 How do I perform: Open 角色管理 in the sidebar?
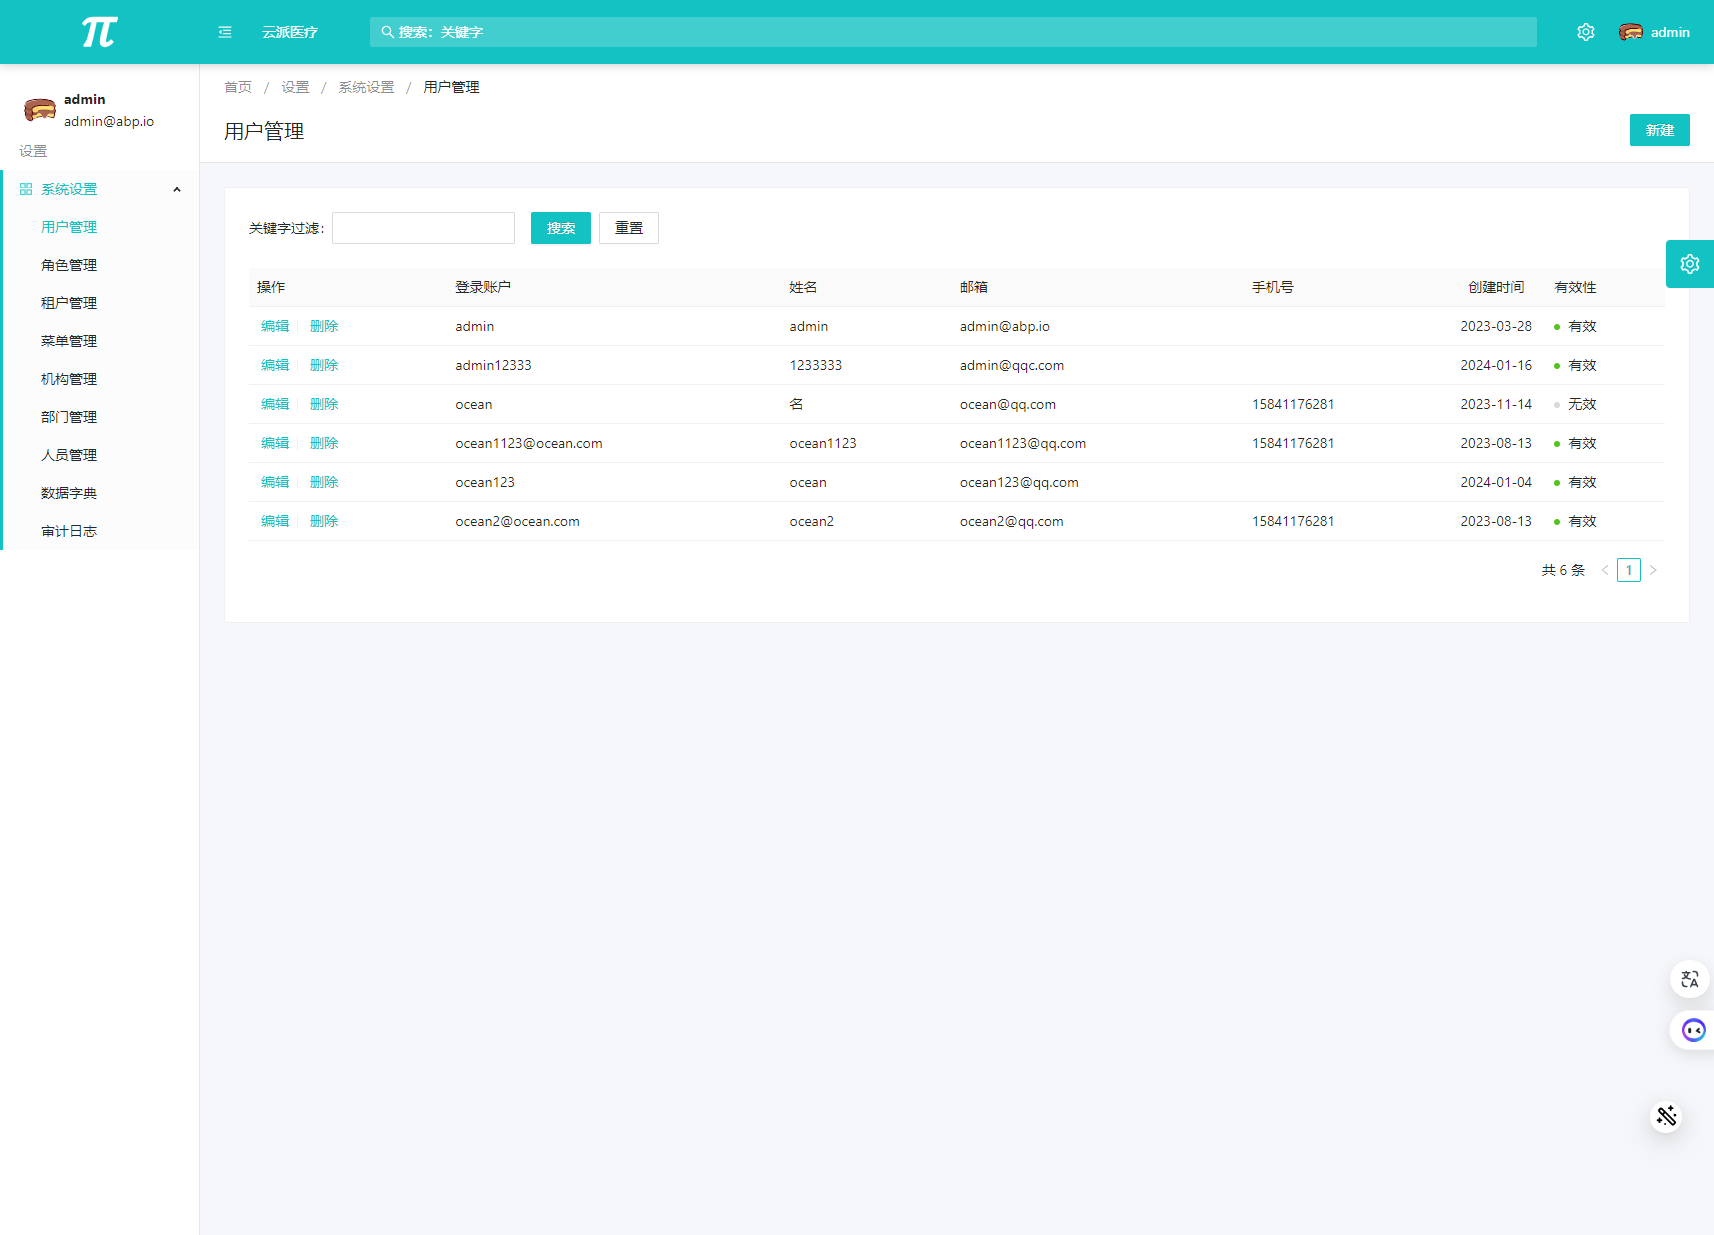pyautogui.click(x=69, y=265)
